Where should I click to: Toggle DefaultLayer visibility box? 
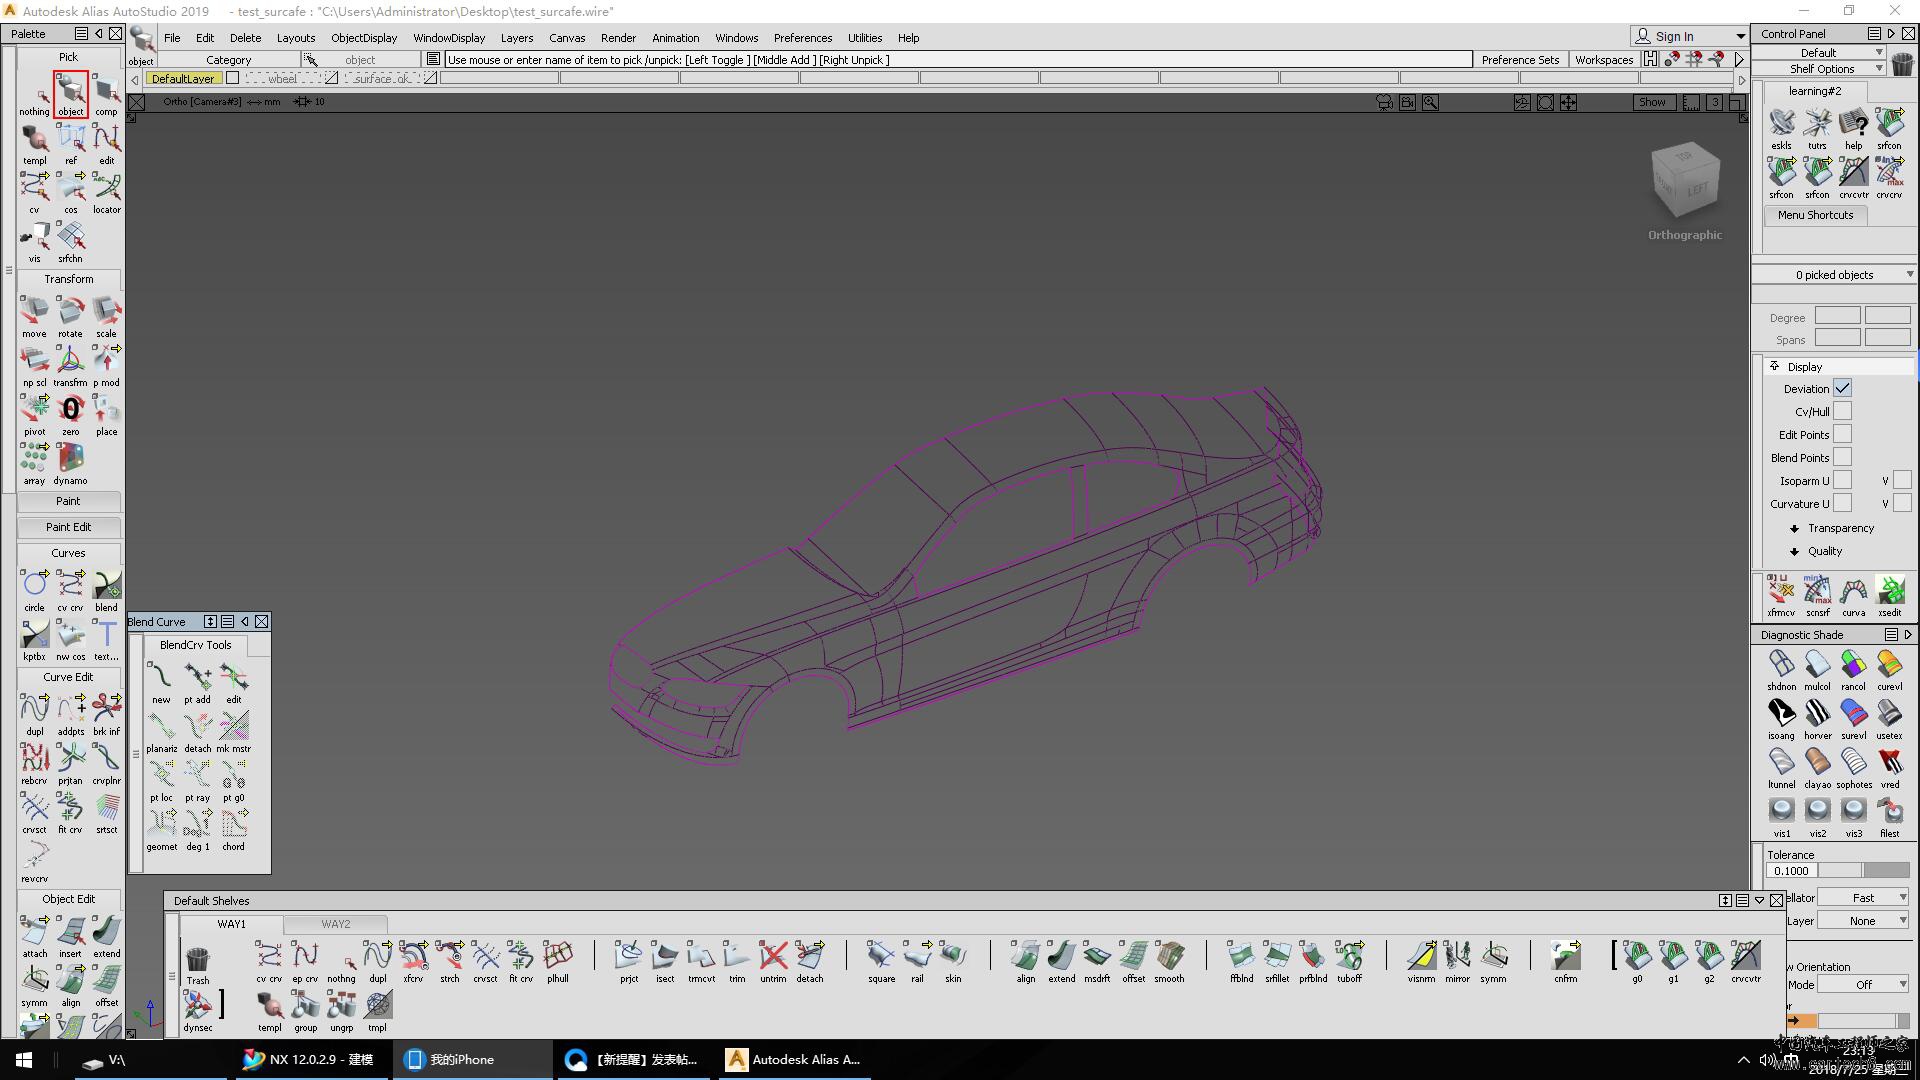click(x=232, y=78)
